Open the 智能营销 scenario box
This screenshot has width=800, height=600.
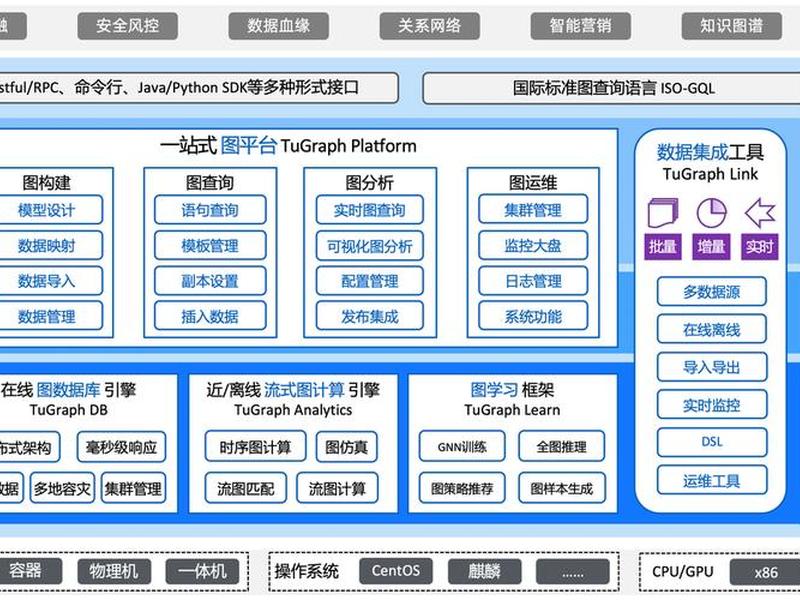pos(581,26)
